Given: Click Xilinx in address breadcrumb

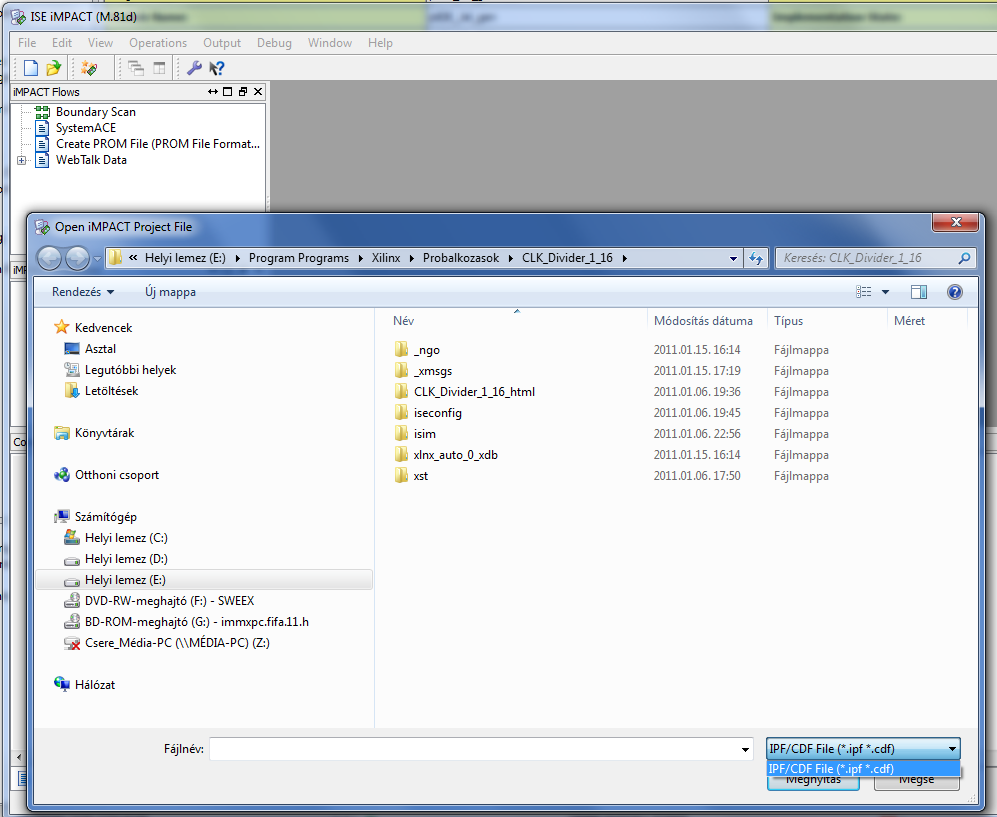Looking at the screenshot, I should point(386,257).
